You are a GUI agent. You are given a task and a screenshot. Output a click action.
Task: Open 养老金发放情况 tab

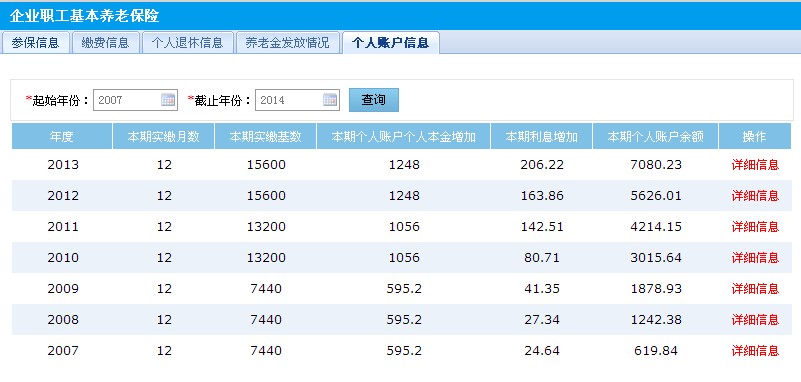(288, 42)
